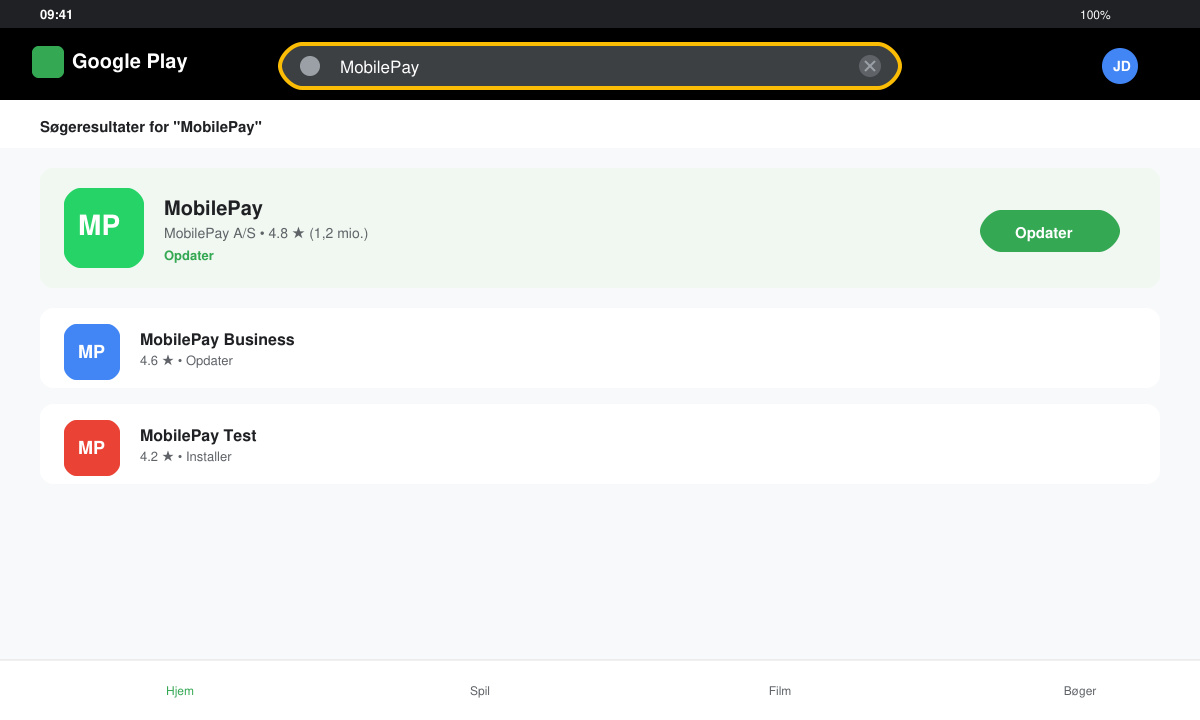
Task: Click the "4.2 ★ • Installer" text
Action: pos(186,457)
